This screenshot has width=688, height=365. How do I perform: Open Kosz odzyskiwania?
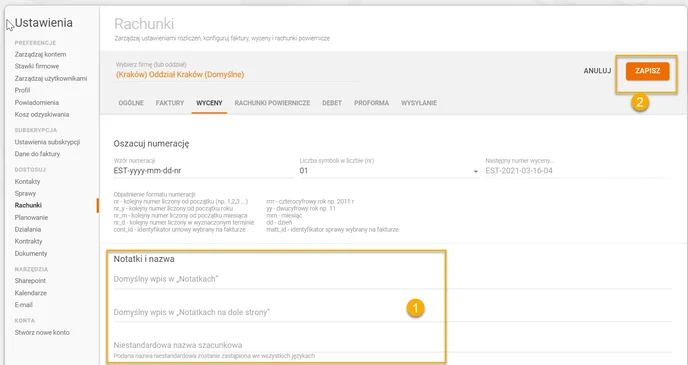pyautogui.click(x=42, y=115)
